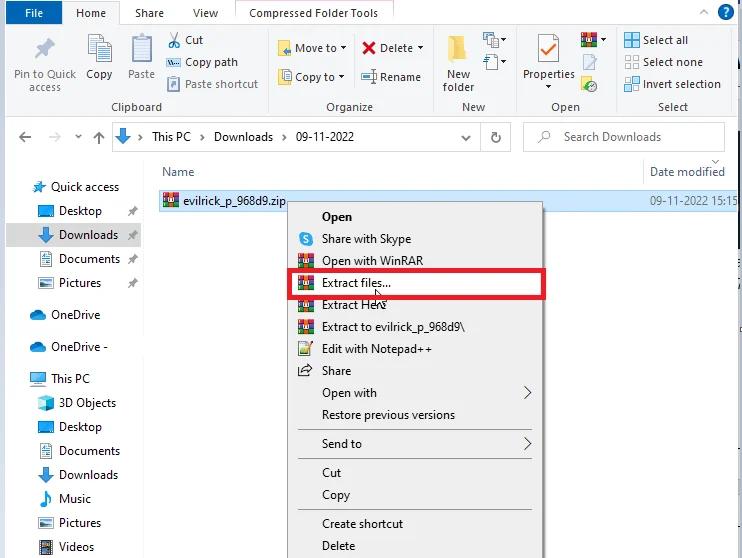Open Music folder under This PC
The height and width of the screenshot is (558, 742).
pyautogui.click(x=65, y=499)
